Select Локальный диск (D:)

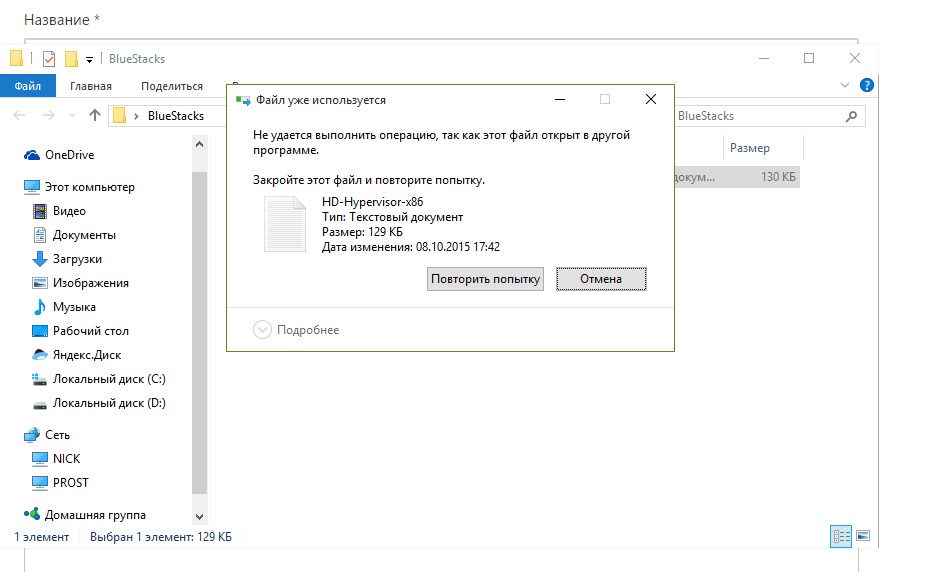click(x=109, y=403)
